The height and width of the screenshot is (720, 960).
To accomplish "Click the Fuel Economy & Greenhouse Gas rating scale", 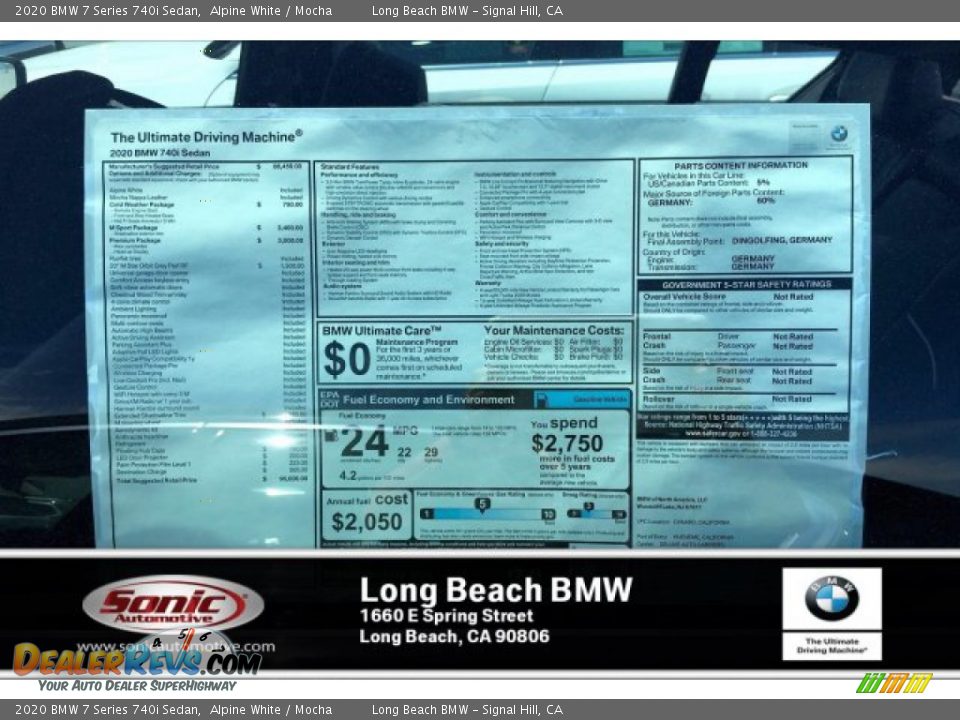I will pyautogui.click(x=487, y=513).
